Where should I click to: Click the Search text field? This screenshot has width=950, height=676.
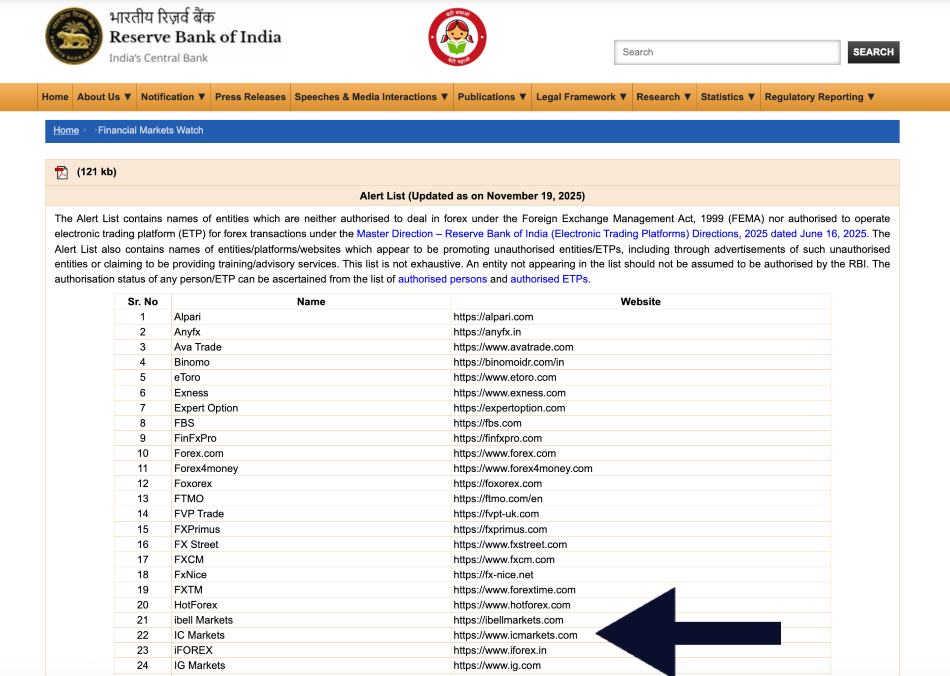click(727, 52)
